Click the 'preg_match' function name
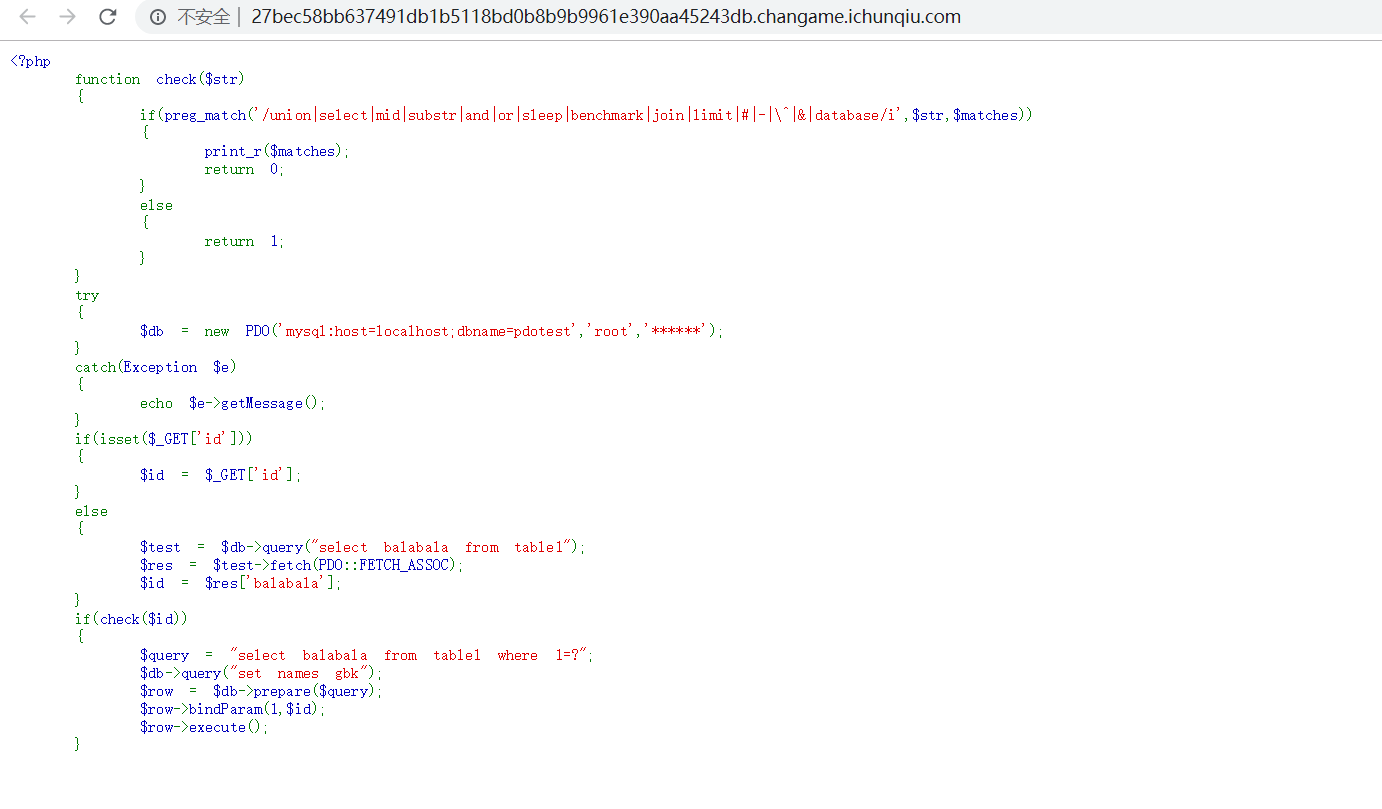Viewport: 1382px width, 809px height. point(205,115)
